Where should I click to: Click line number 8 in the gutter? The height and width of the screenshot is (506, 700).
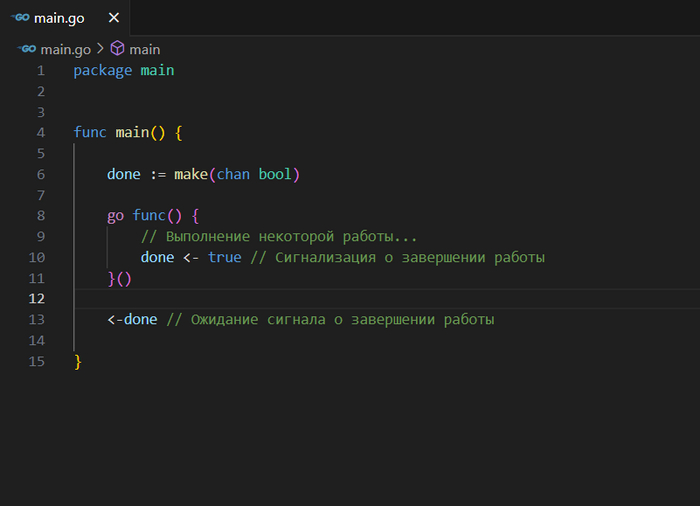click(x=40, y=216)
